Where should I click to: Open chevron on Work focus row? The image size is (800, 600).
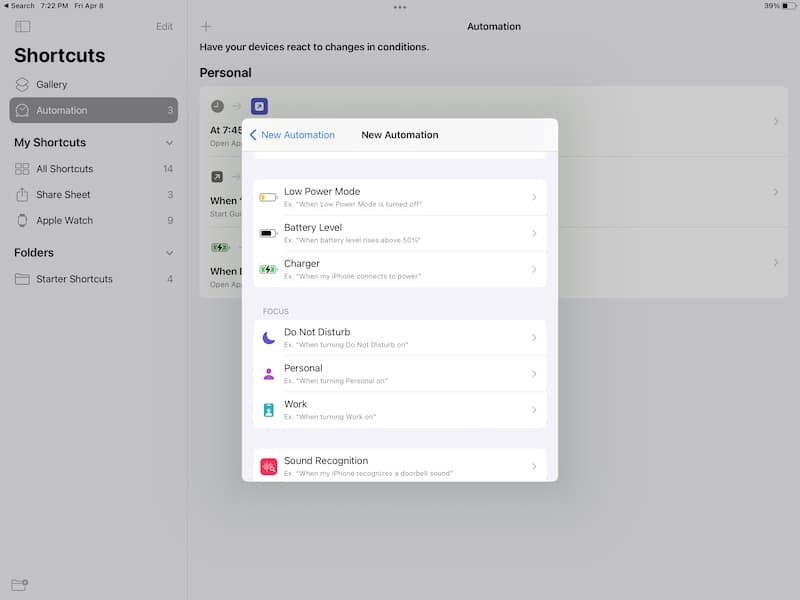(534, 410)
